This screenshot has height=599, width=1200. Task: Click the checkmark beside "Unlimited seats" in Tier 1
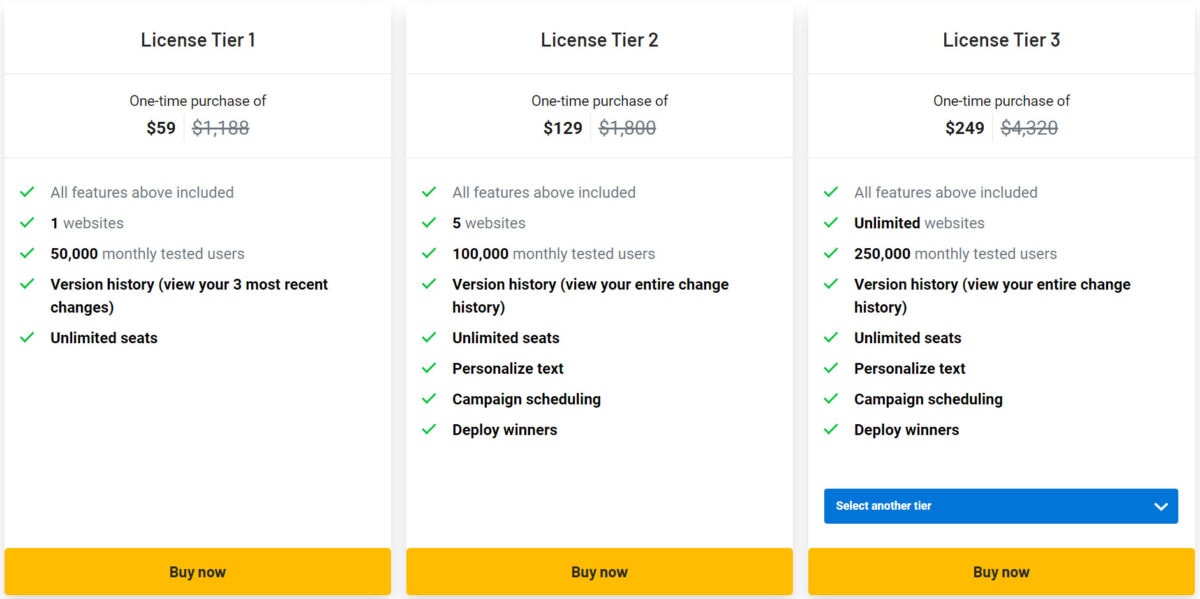tap(28, 338)
